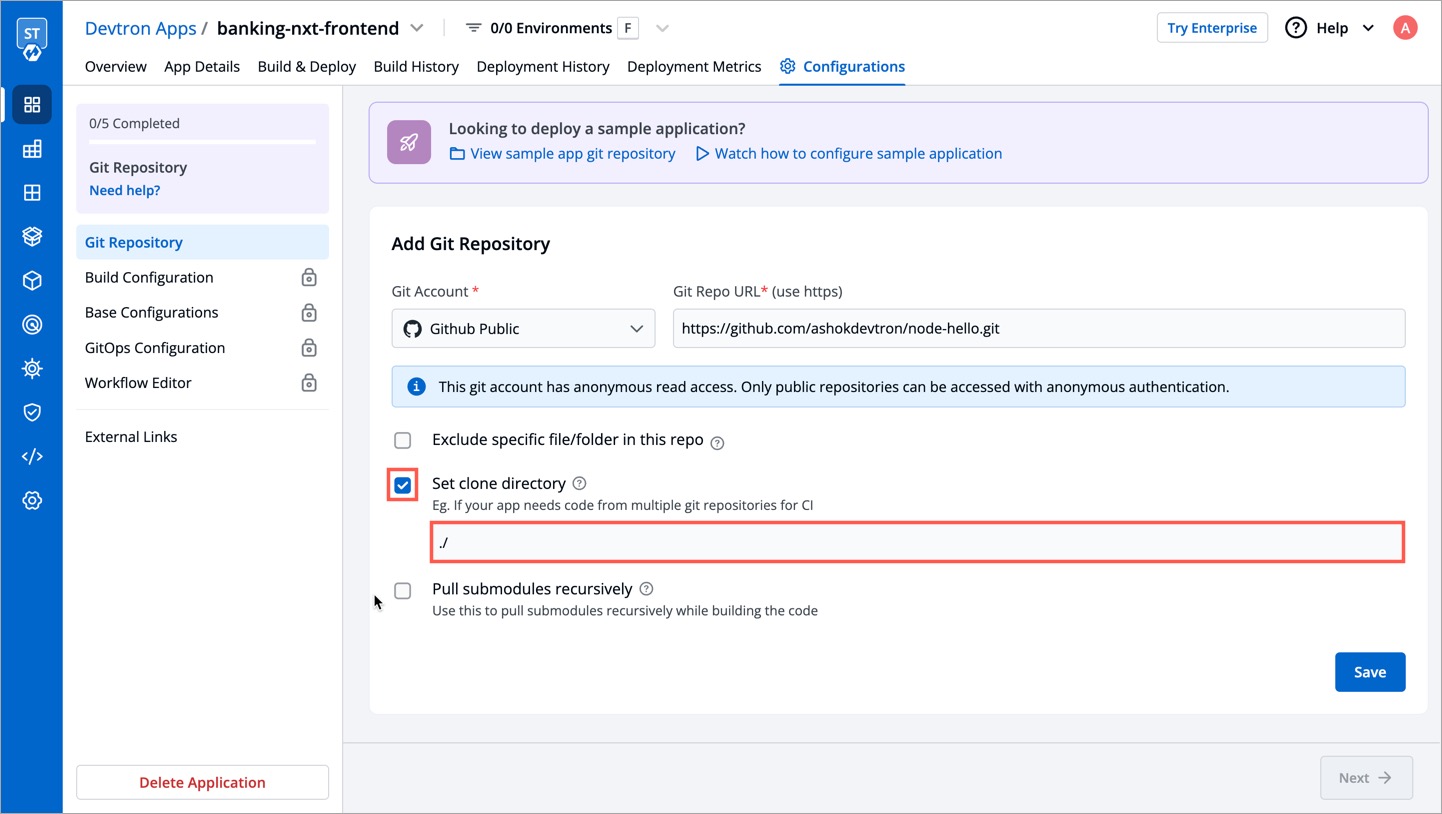Screen dimensions: 1442x814
Task: Expand the banking-nxt-frontend app selector
Action: (x=417, y=28)
